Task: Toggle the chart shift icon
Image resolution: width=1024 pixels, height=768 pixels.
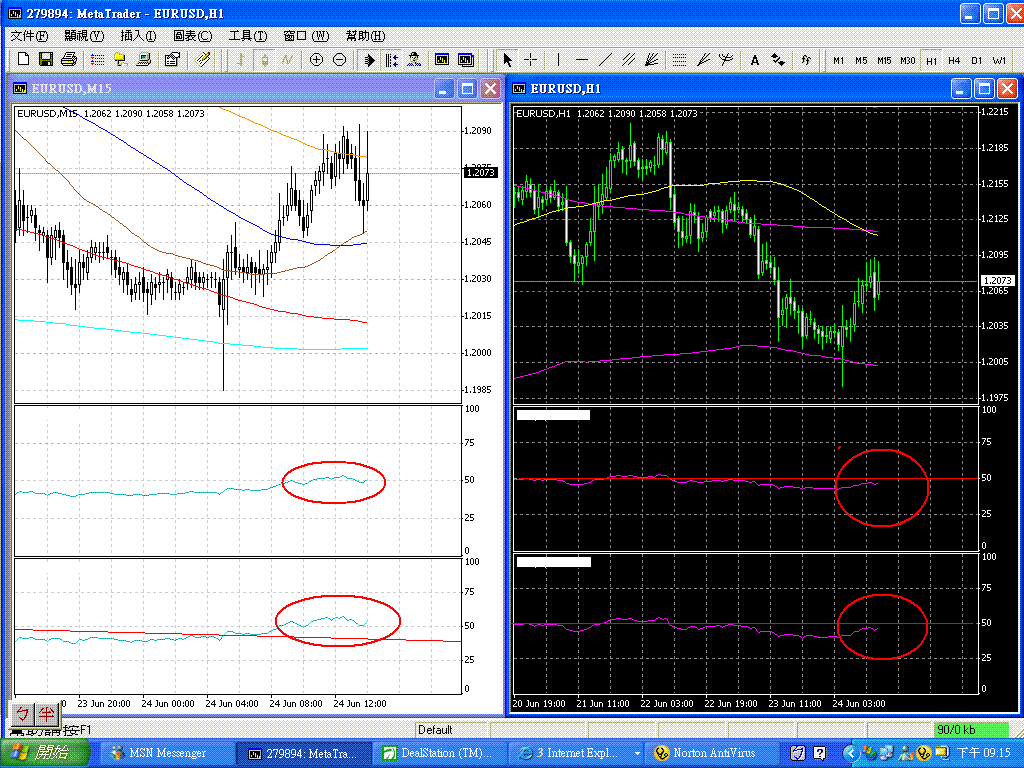Action: (x=391, y=59)
